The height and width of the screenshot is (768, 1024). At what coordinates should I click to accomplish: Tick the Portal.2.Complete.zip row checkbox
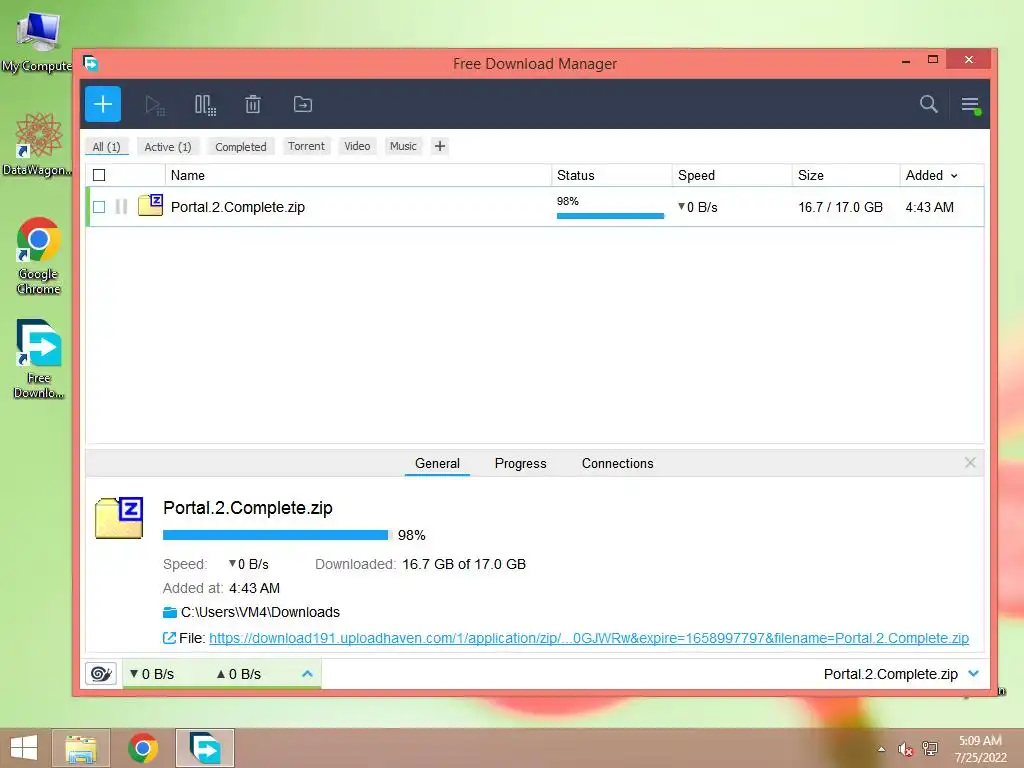99,207
